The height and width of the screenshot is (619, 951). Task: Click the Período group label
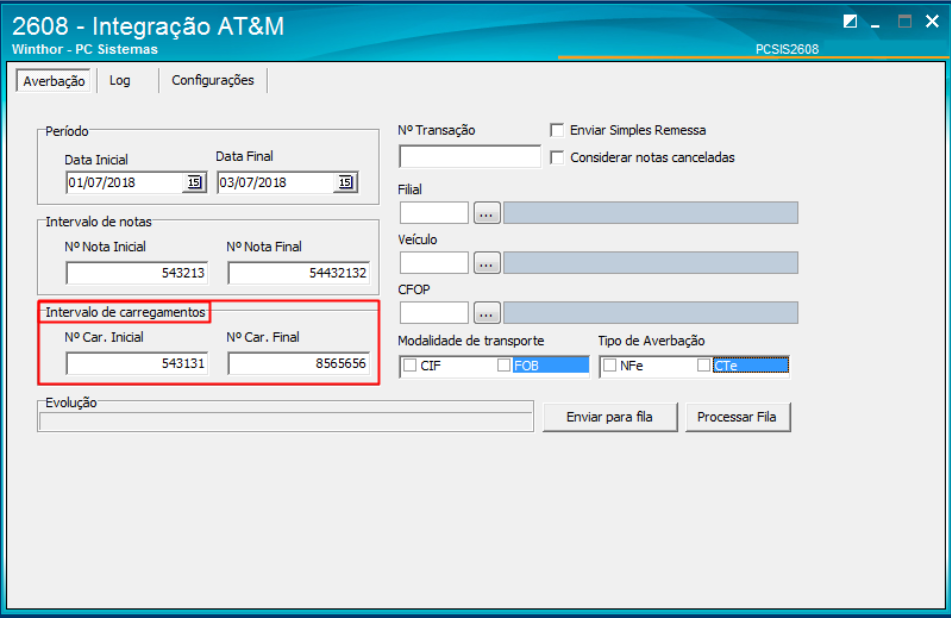pyautogui.click(x=67, y=132)
